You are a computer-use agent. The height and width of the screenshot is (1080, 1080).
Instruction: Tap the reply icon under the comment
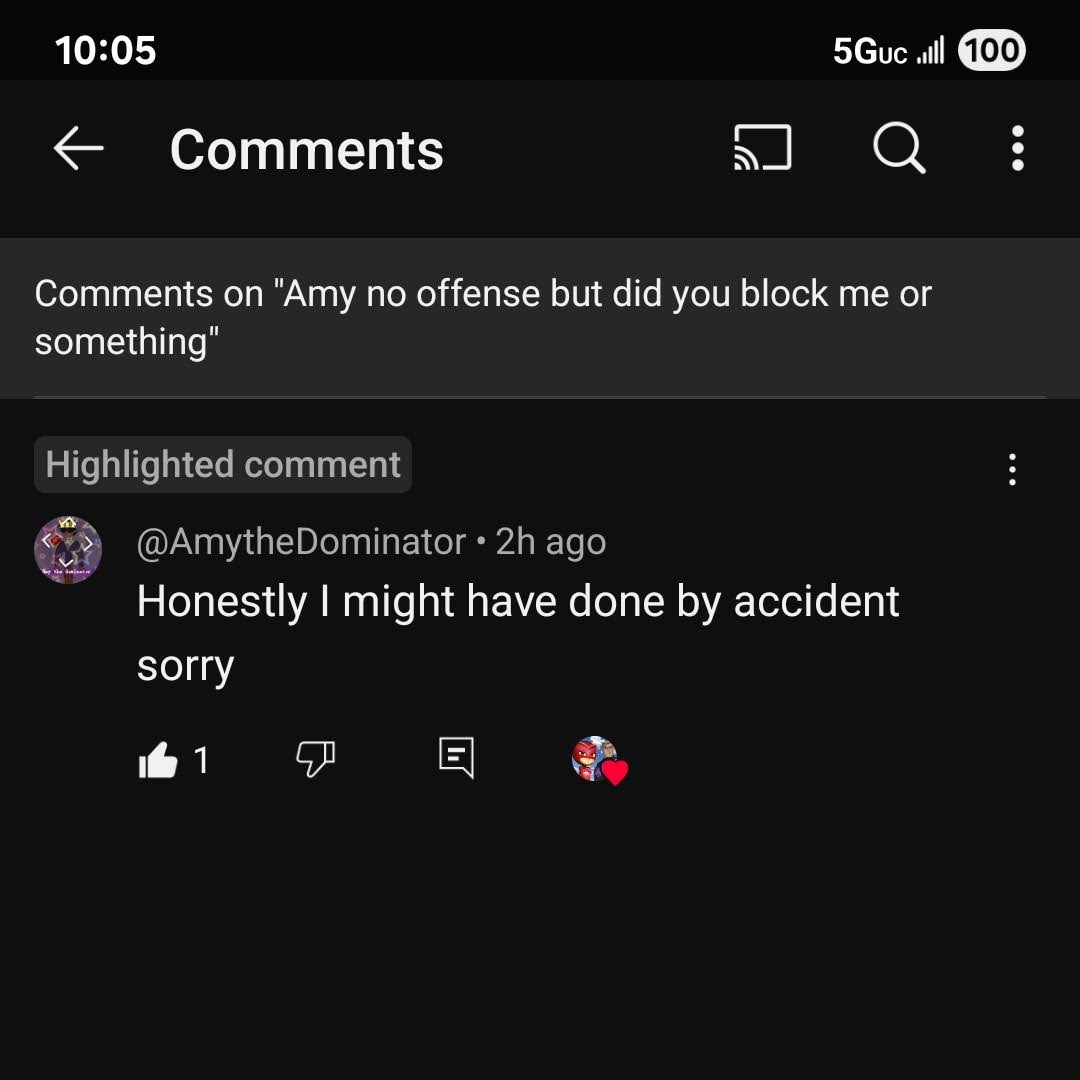pyautogui.click(x=457, y=758)
